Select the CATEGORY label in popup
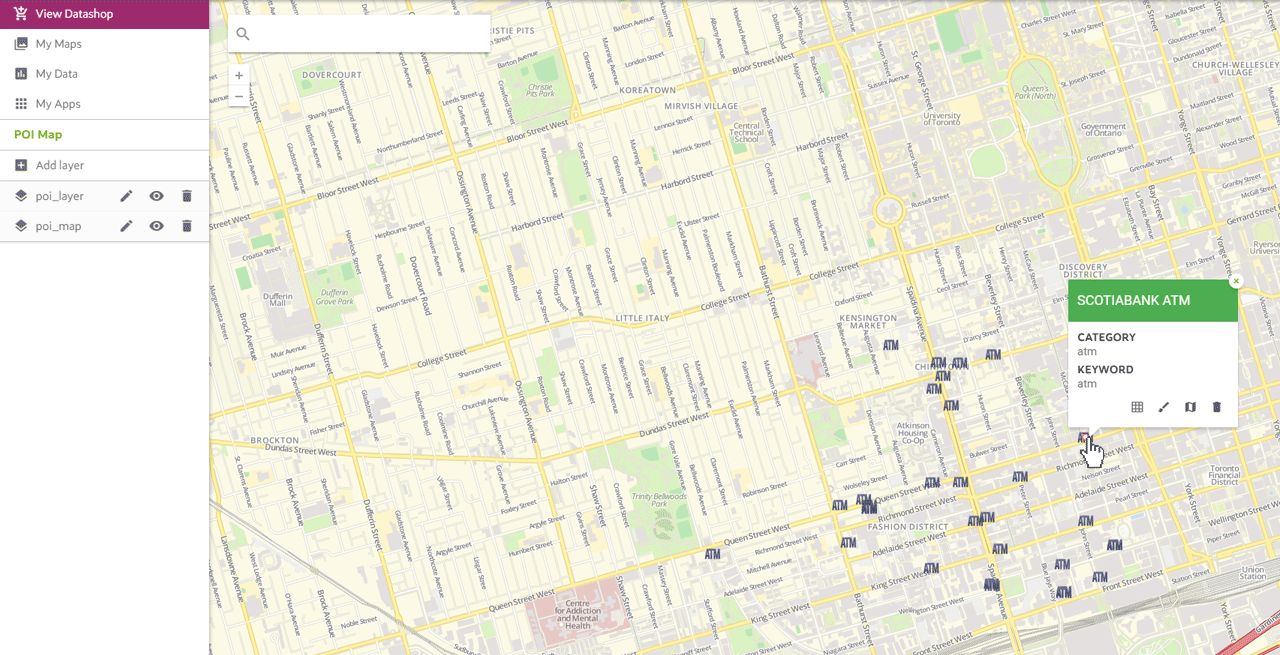 point(1106,338)
